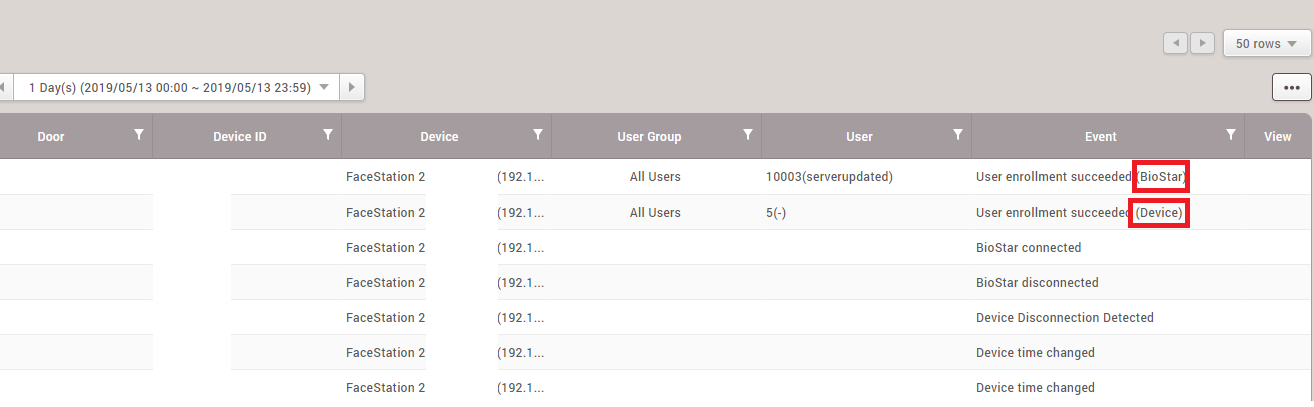Filter the Device column

click(538, 135)
